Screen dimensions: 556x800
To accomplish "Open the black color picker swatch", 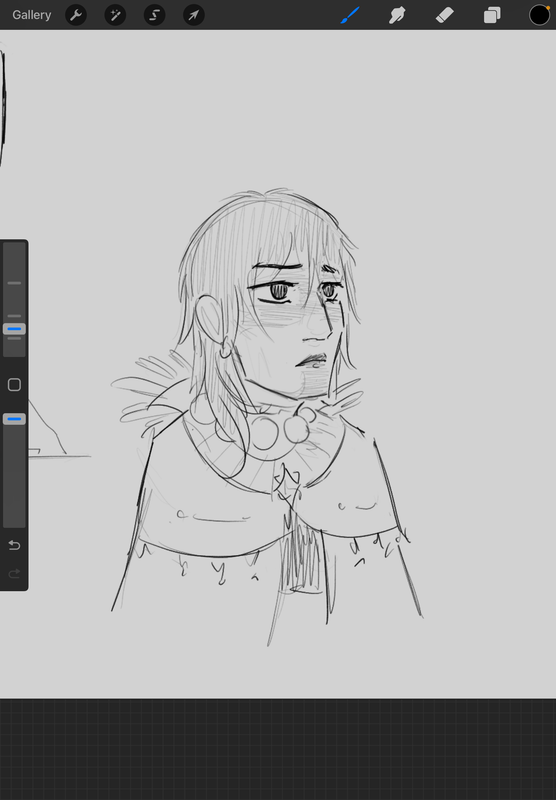I will point(539,15).
